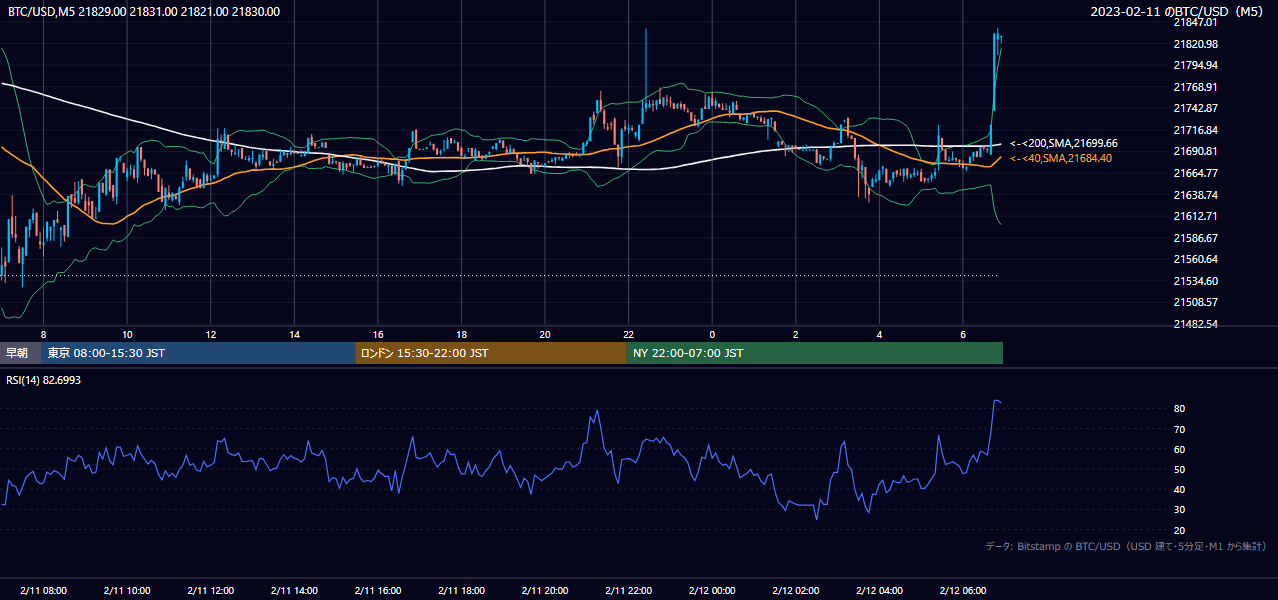Click price axis label 21612.71

click(1196, 216)
